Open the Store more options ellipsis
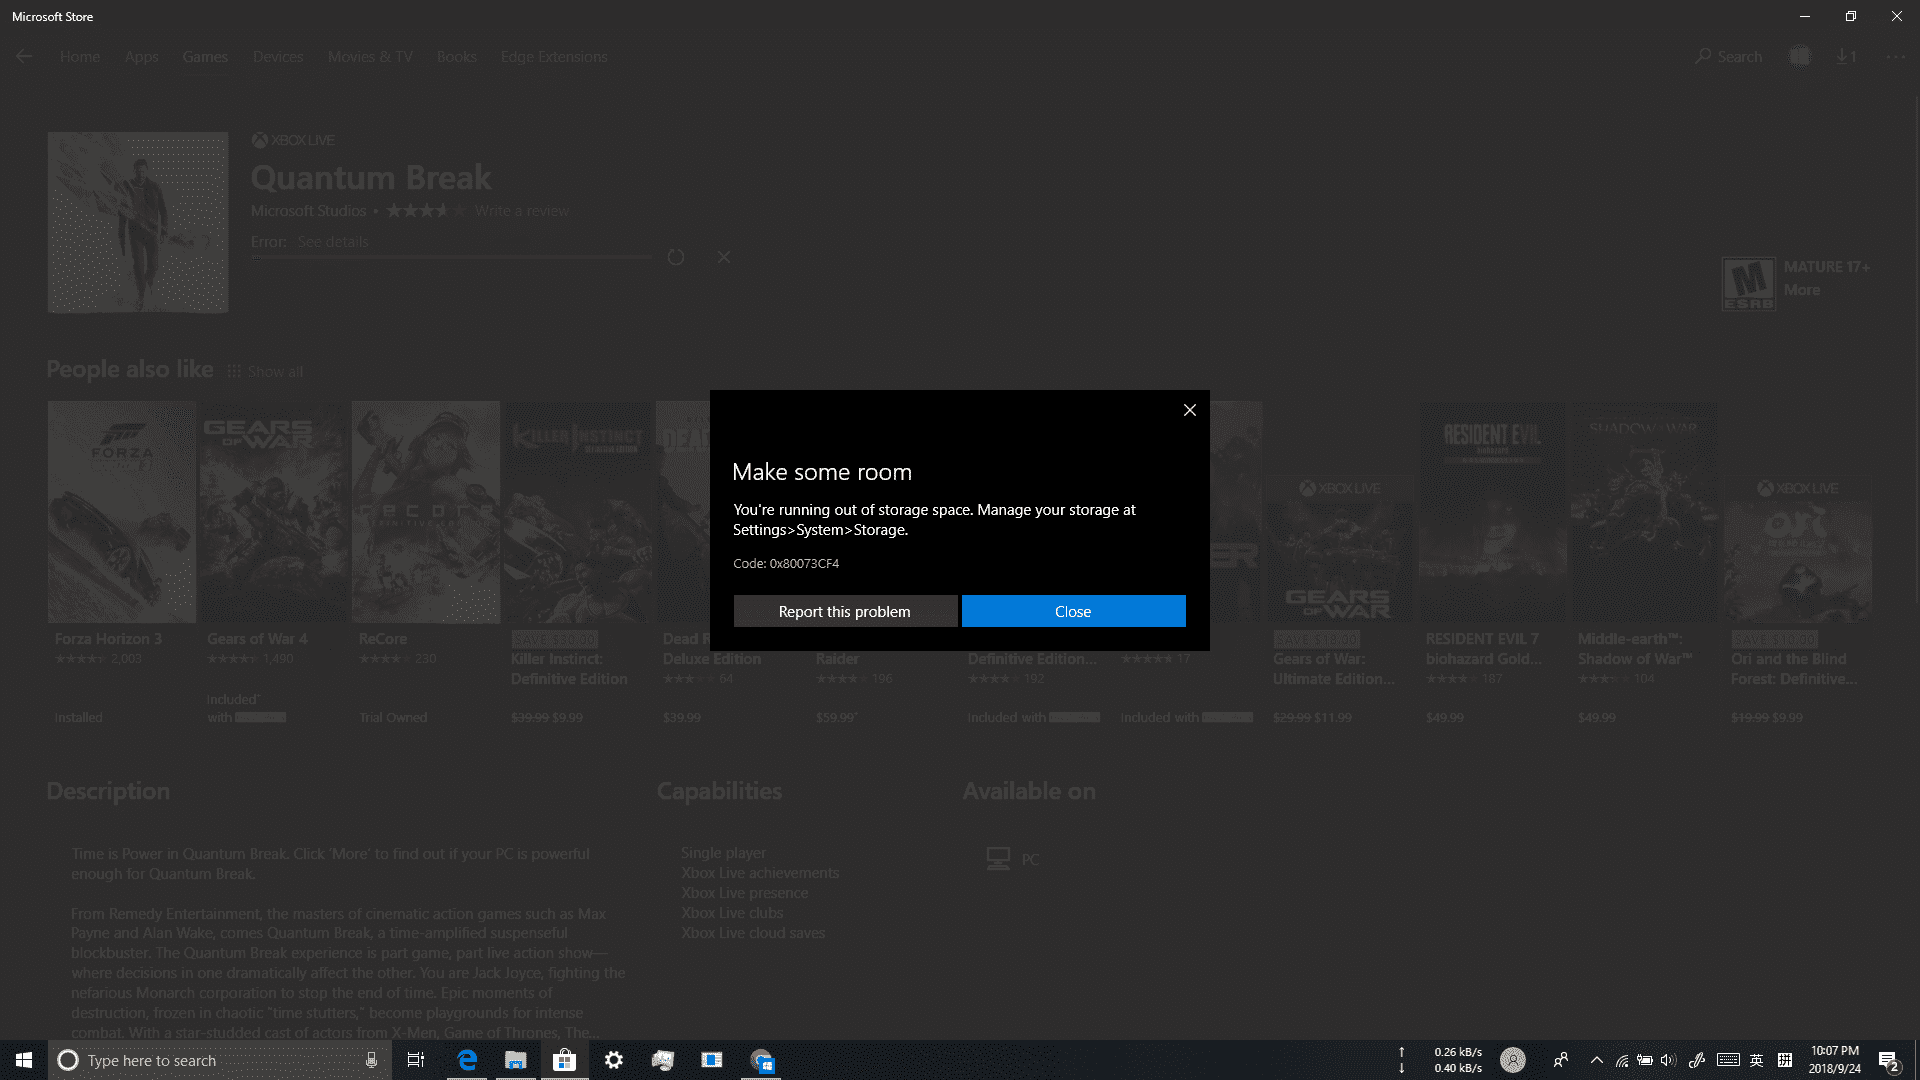 (1895, 57)
